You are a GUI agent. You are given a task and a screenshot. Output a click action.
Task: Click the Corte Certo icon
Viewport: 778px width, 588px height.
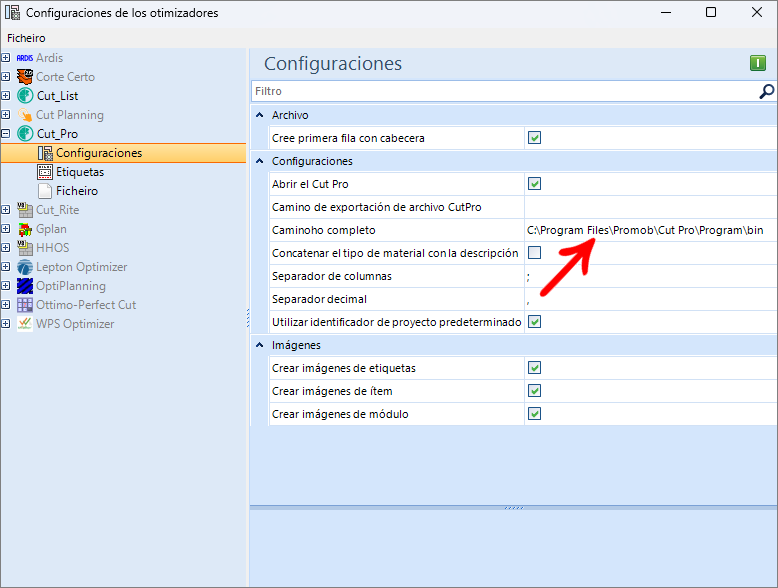point(25,77)
